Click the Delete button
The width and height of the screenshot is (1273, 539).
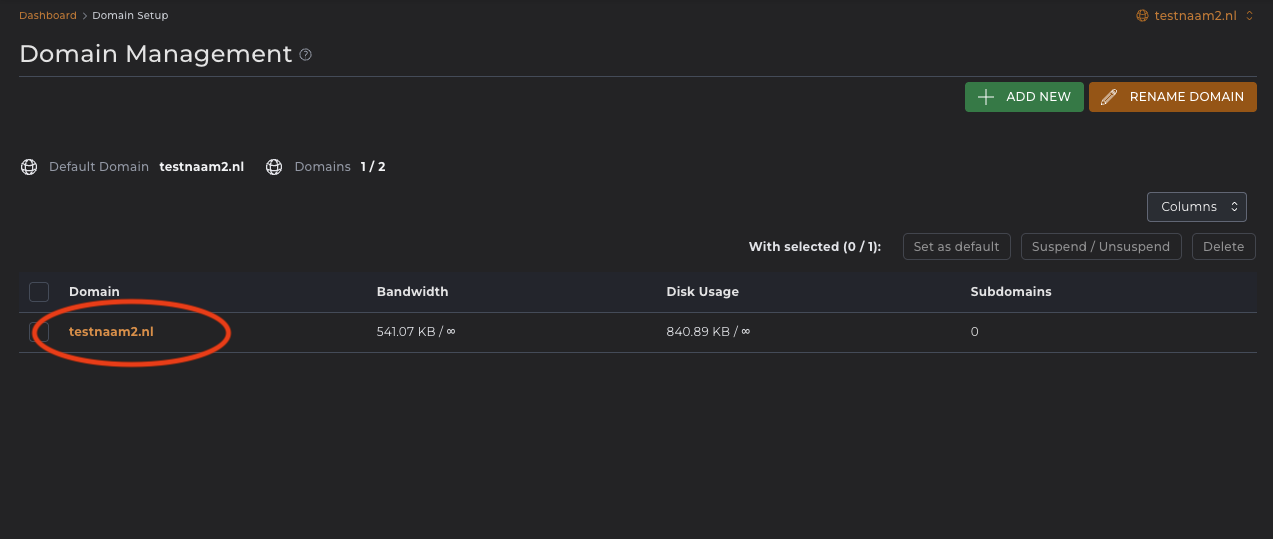tap(1223, 247)
